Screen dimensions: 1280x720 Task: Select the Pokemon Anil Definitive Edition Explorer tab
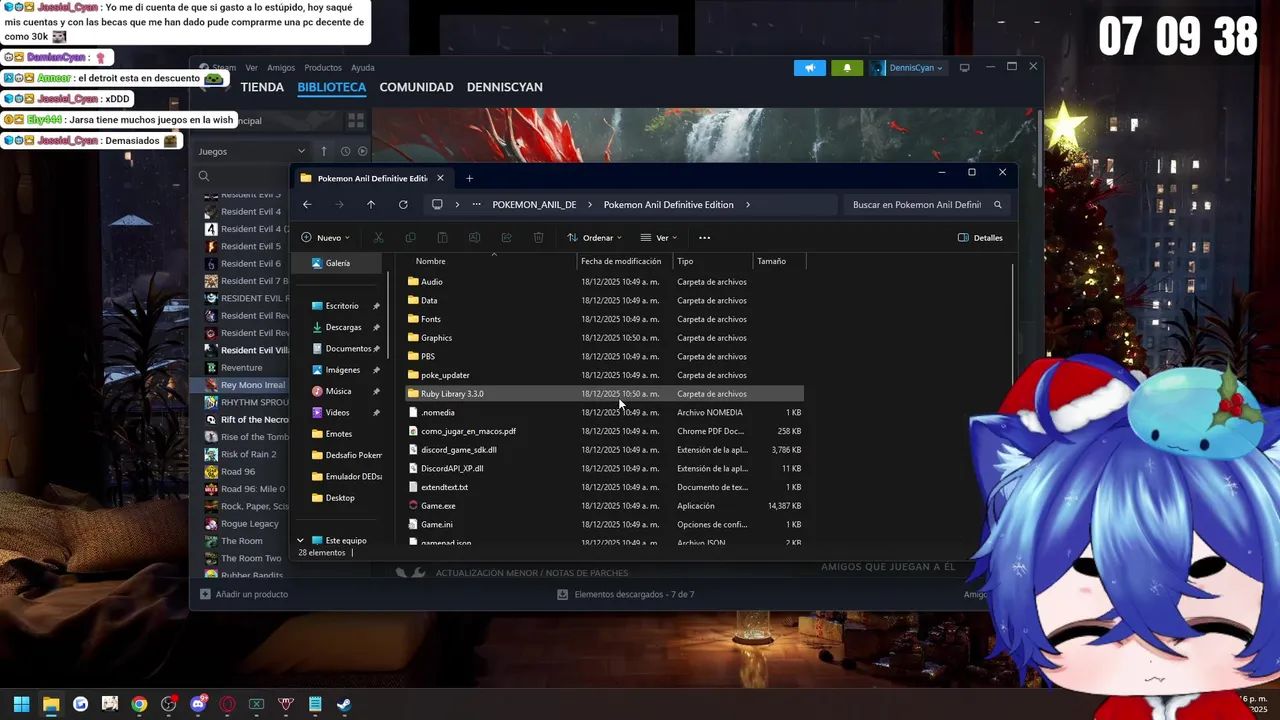tap(372, 178)
